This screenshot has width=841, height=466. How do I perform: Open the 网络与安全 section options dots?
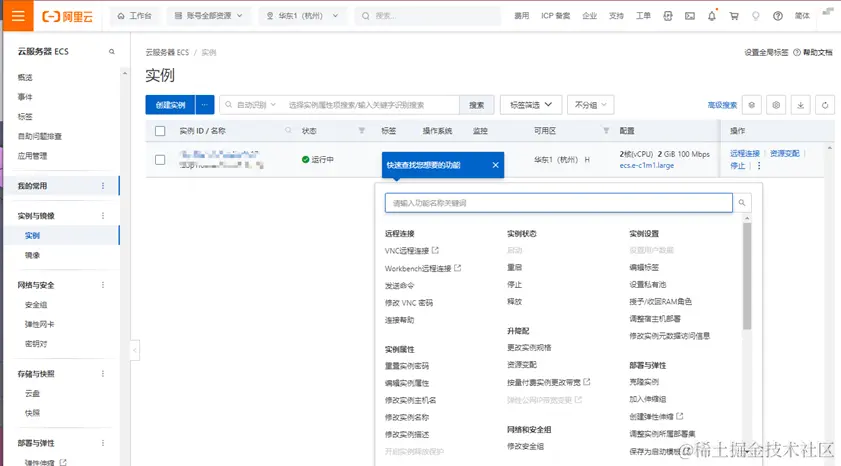point(103,285)
